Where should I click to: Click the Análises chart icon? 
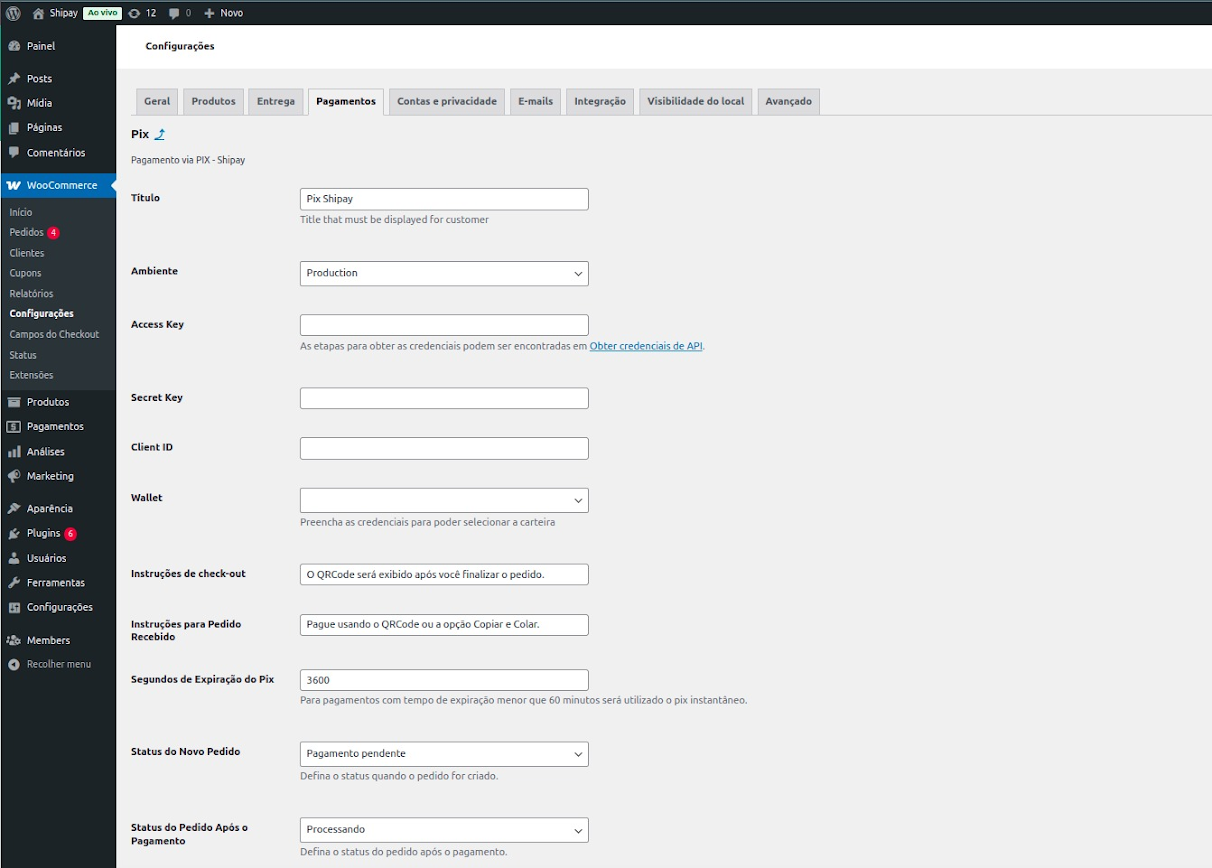pyautogui.click(x=14, y=452)
